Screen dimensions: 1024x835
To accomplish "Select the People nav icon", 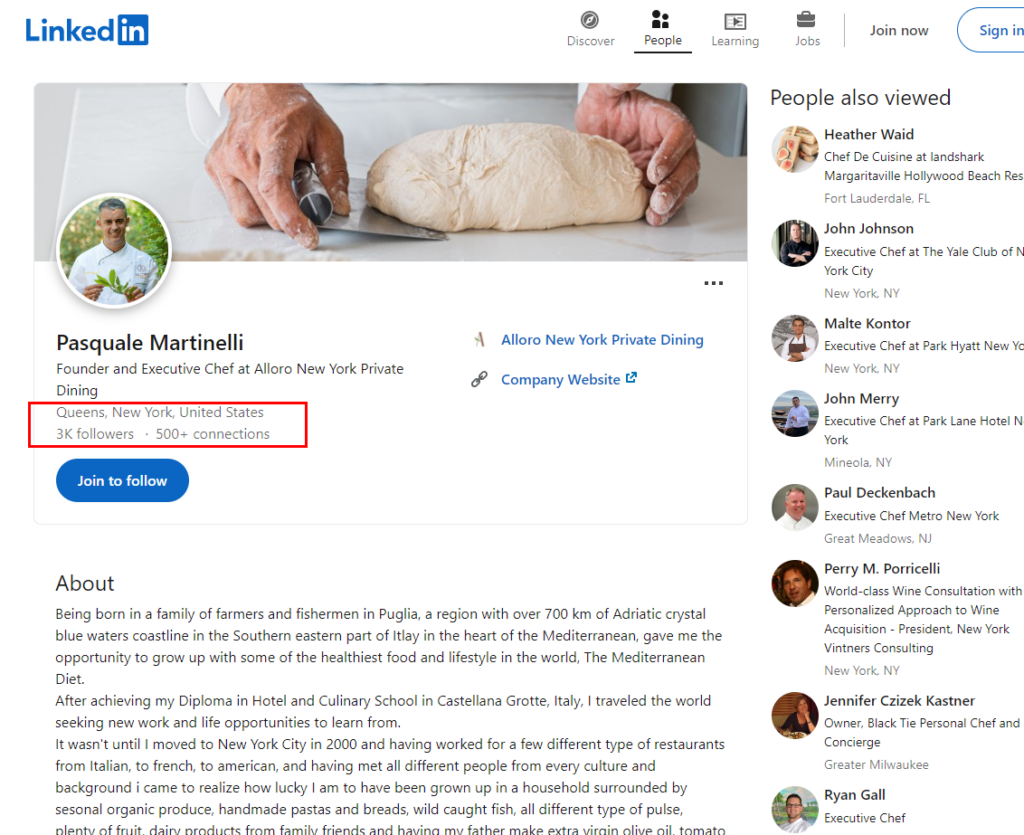I will pyautogui.click(x=662, y=20).
